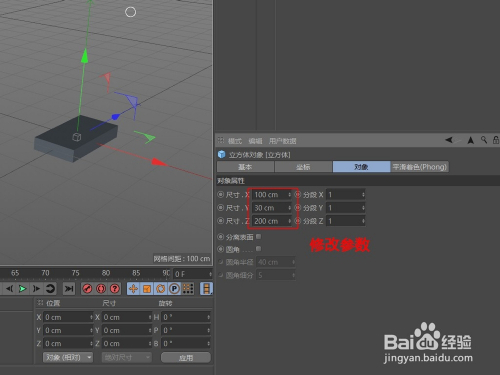Image resolution: width=500 pixels, height=375 pixels.
Task: Click the 分段 X spinner arrows
Action: 363,195
